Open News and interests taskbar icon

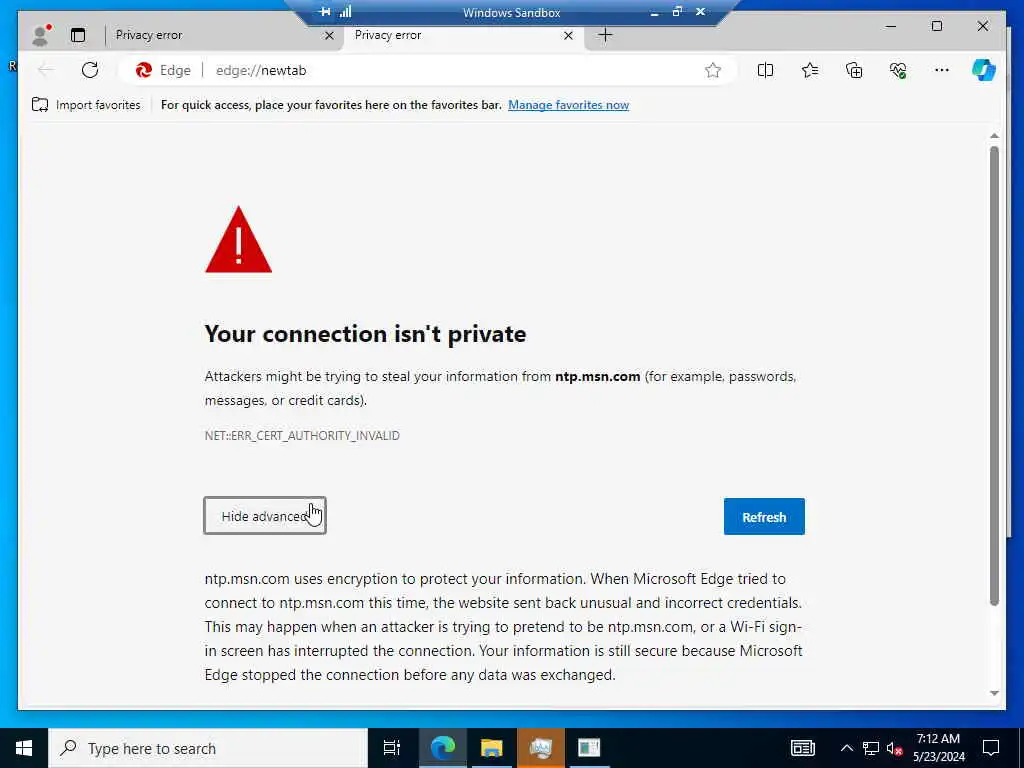[x=803, y=748]
